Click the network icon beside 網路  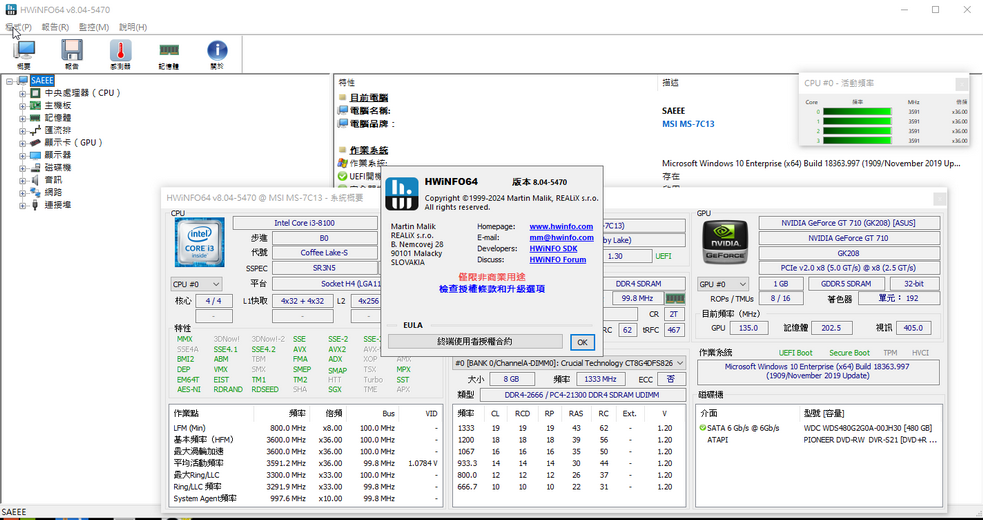35,192
